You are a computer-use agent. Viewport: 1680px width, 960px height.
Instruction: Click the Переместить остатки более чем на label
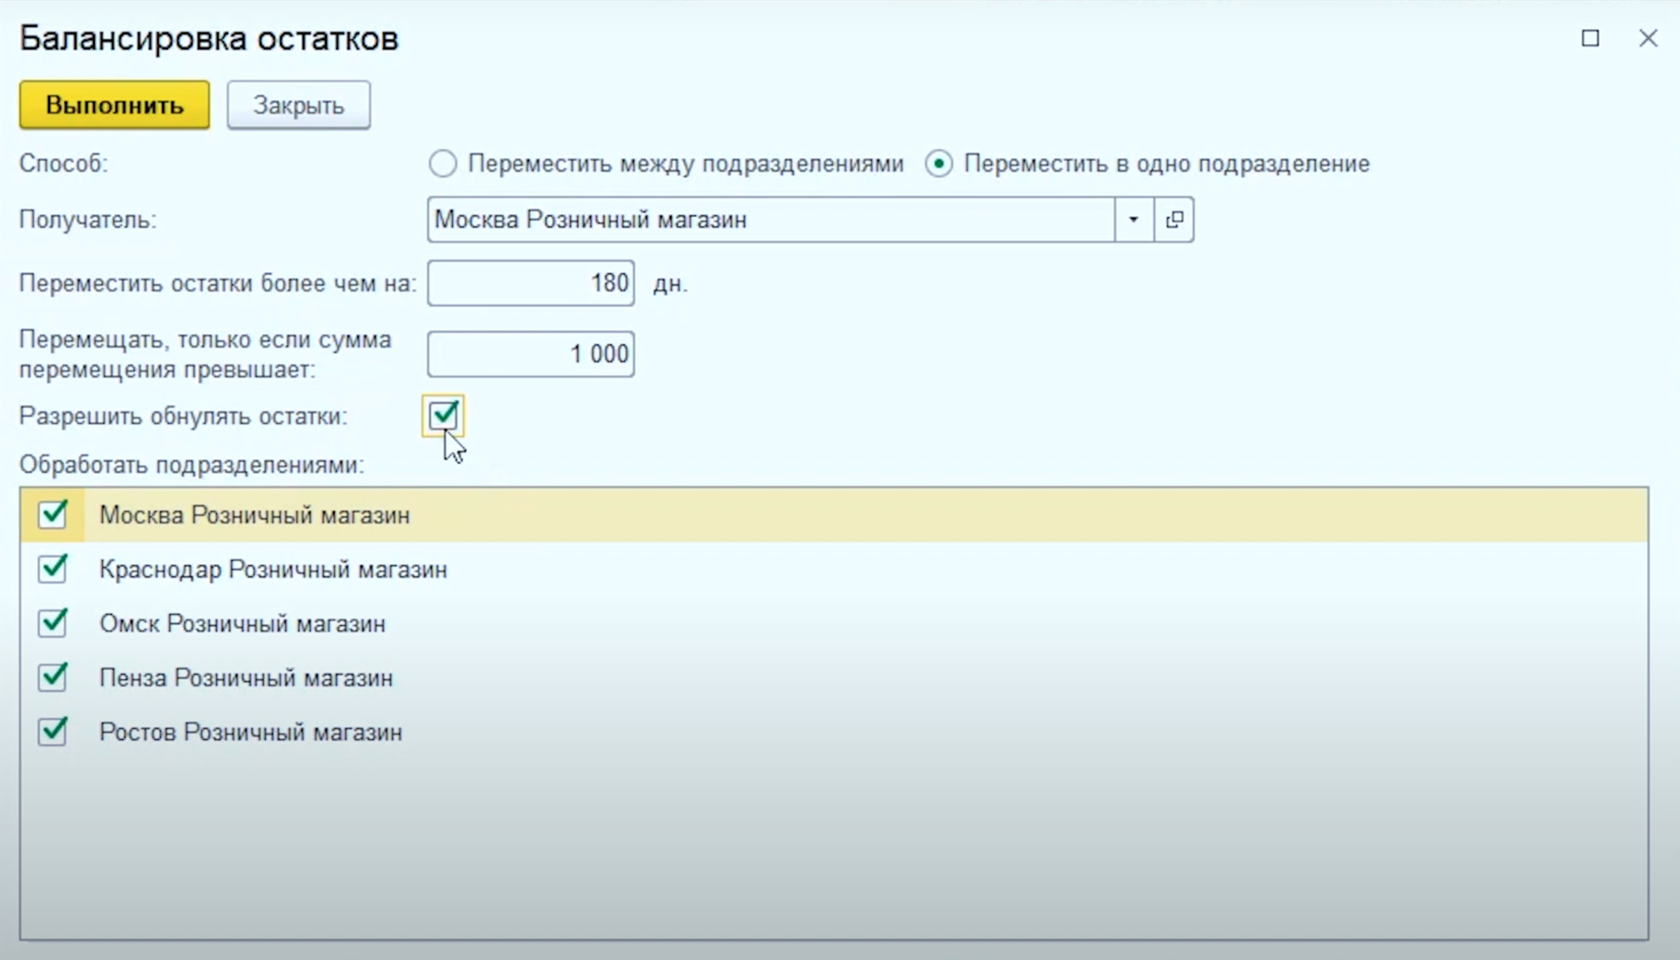217,283
